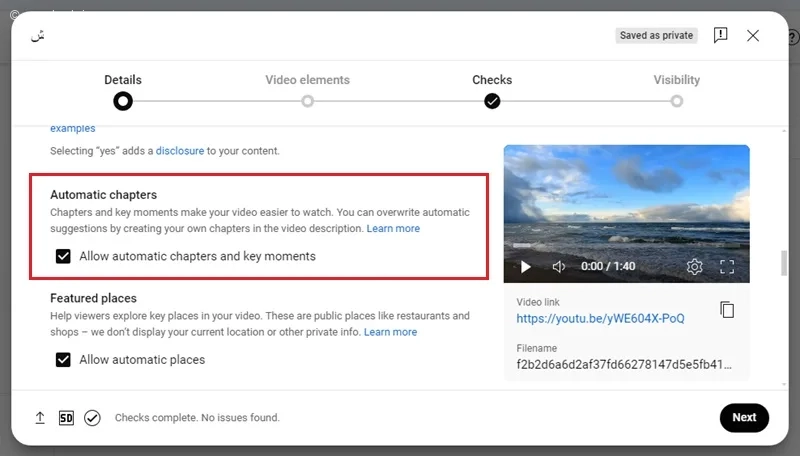This screenshot has height=456, width=800.
Task: Click the 0:00 / 1:40 time display
Action: coord(608,266)
